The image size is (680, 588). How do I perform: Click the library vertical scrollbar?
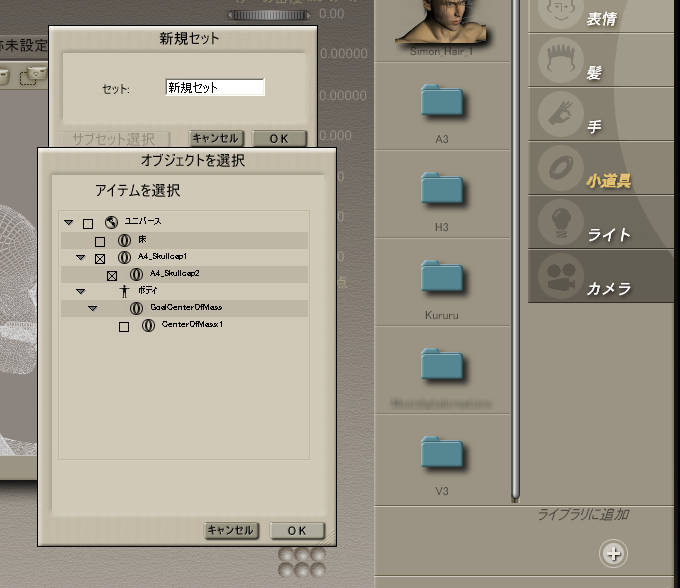point(515,251)
